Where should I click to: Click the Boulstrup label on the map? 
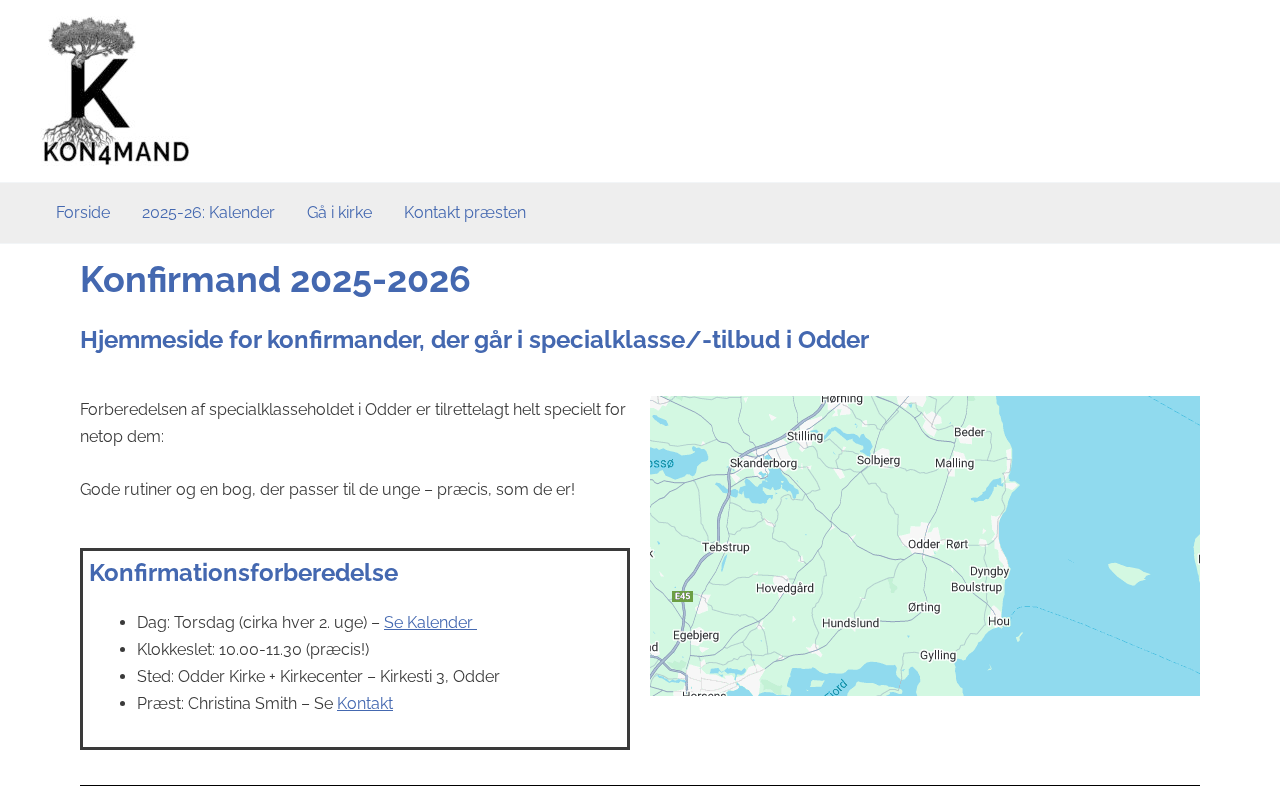point(977,587)
